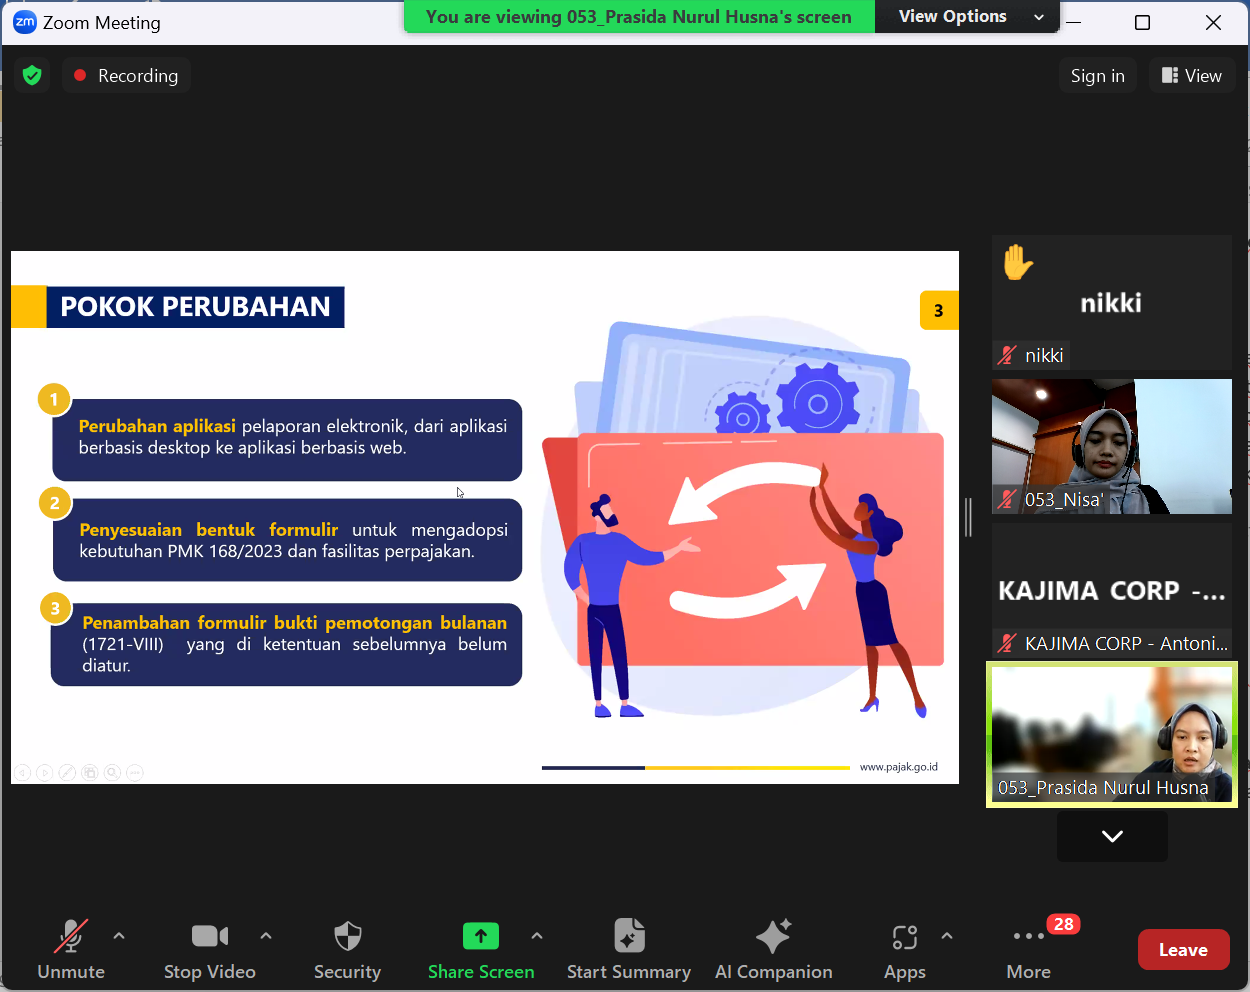Click the Share Screen icon
The image size is (1250, 992).
(x=480, y=937)
